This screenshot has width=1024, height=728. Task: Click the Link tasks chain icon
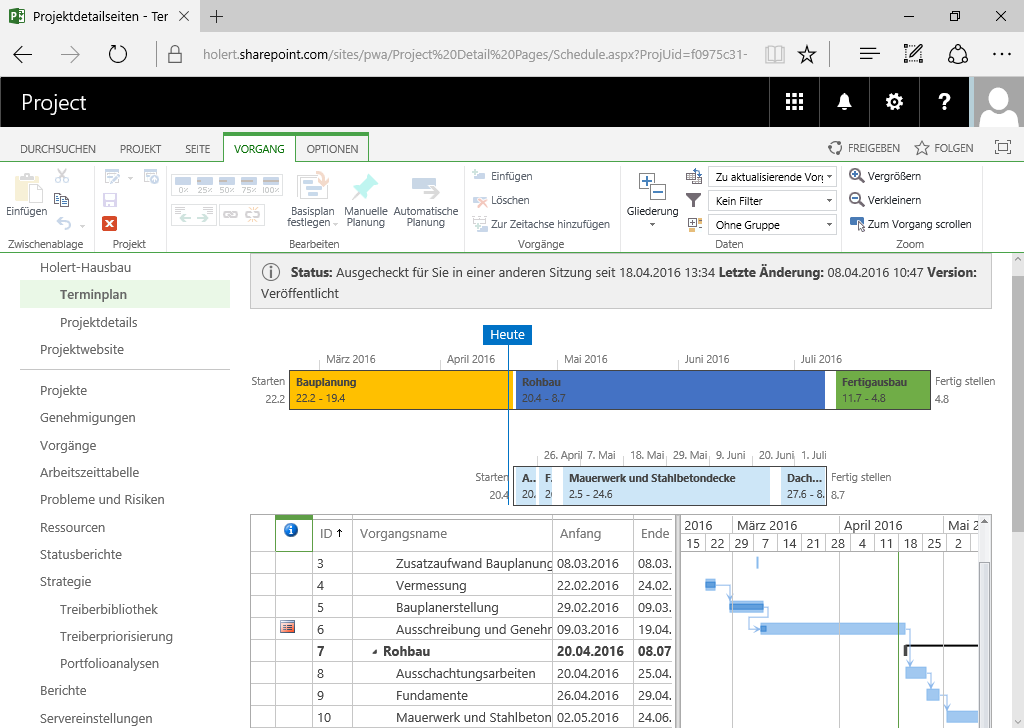231,214
